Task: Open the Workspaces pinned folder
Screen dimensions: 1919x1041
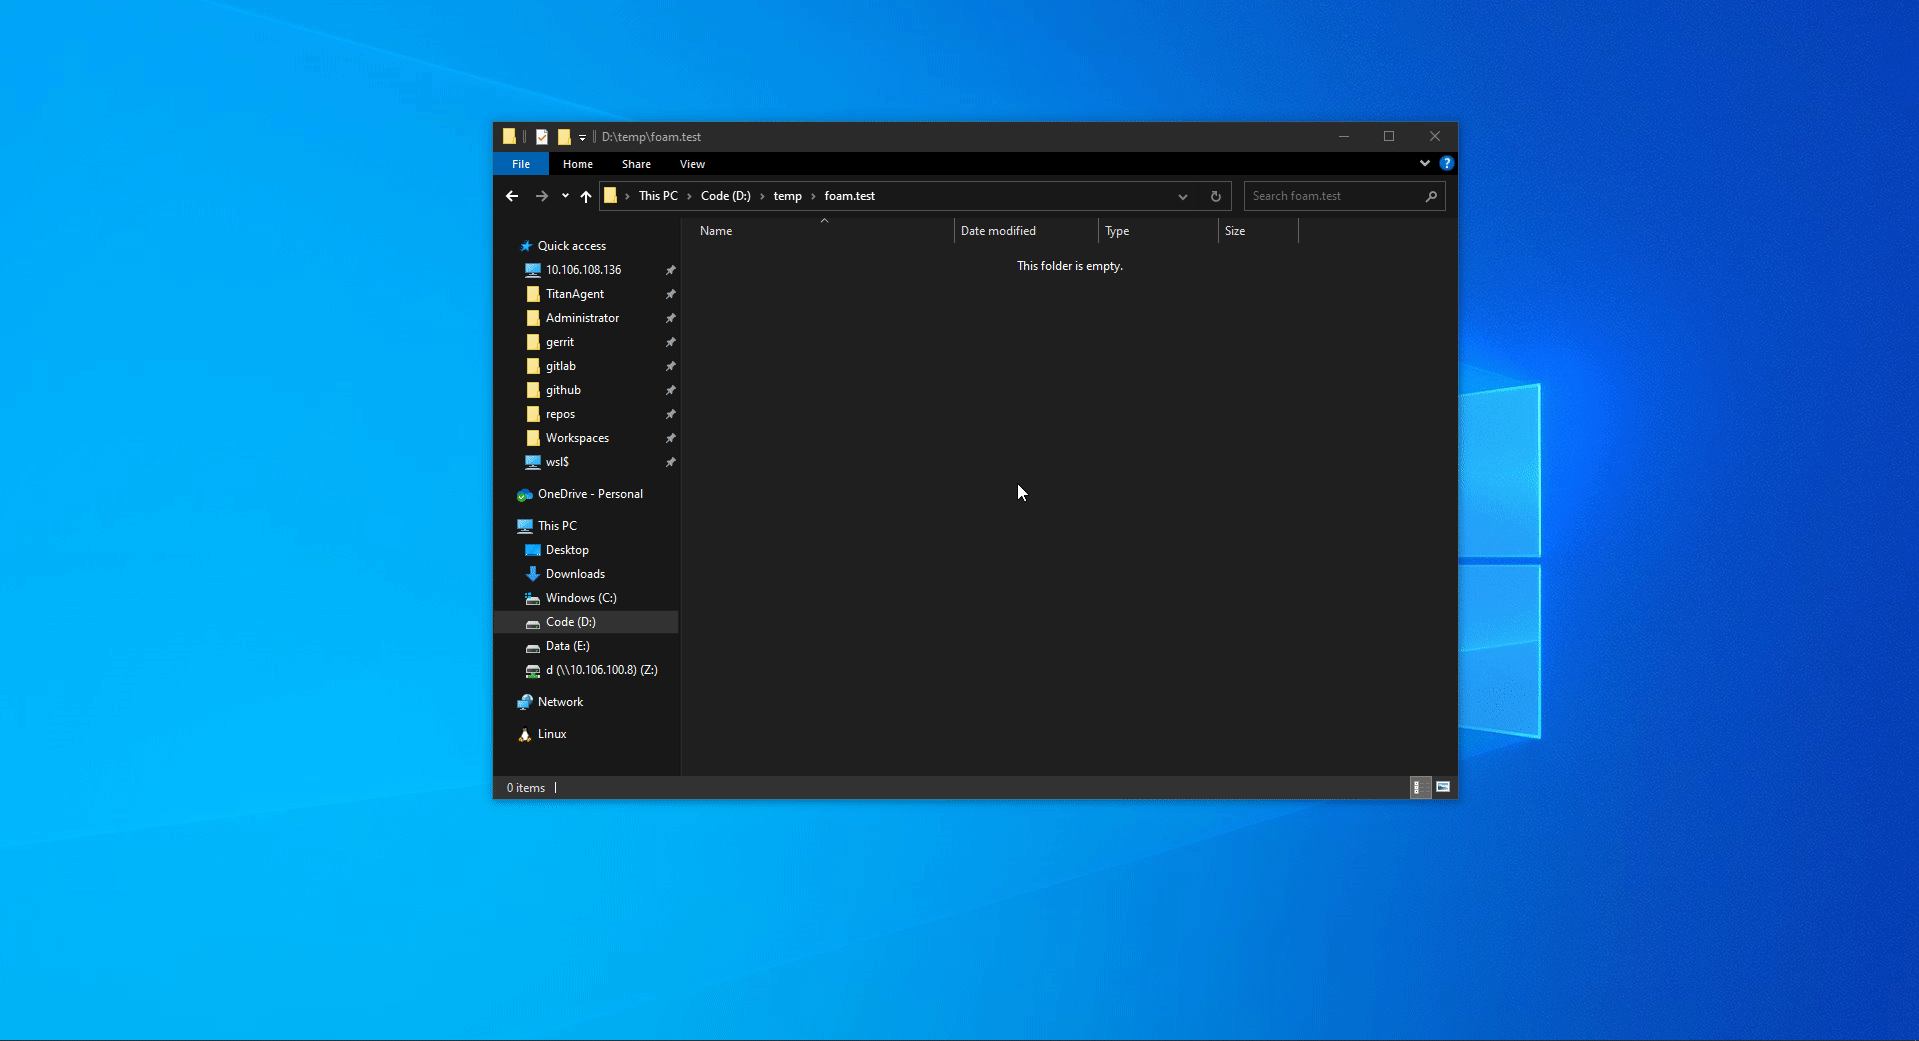Action: (x=577, y=438)
